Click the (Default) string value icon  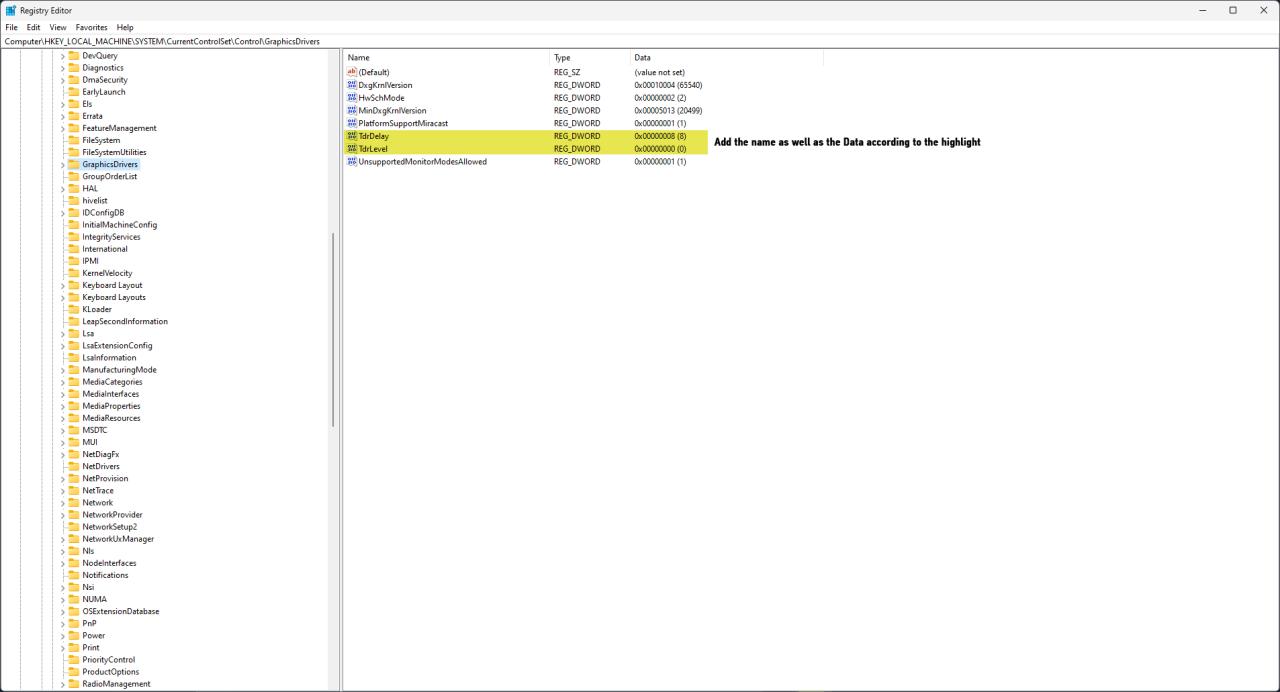click(352, 72)
